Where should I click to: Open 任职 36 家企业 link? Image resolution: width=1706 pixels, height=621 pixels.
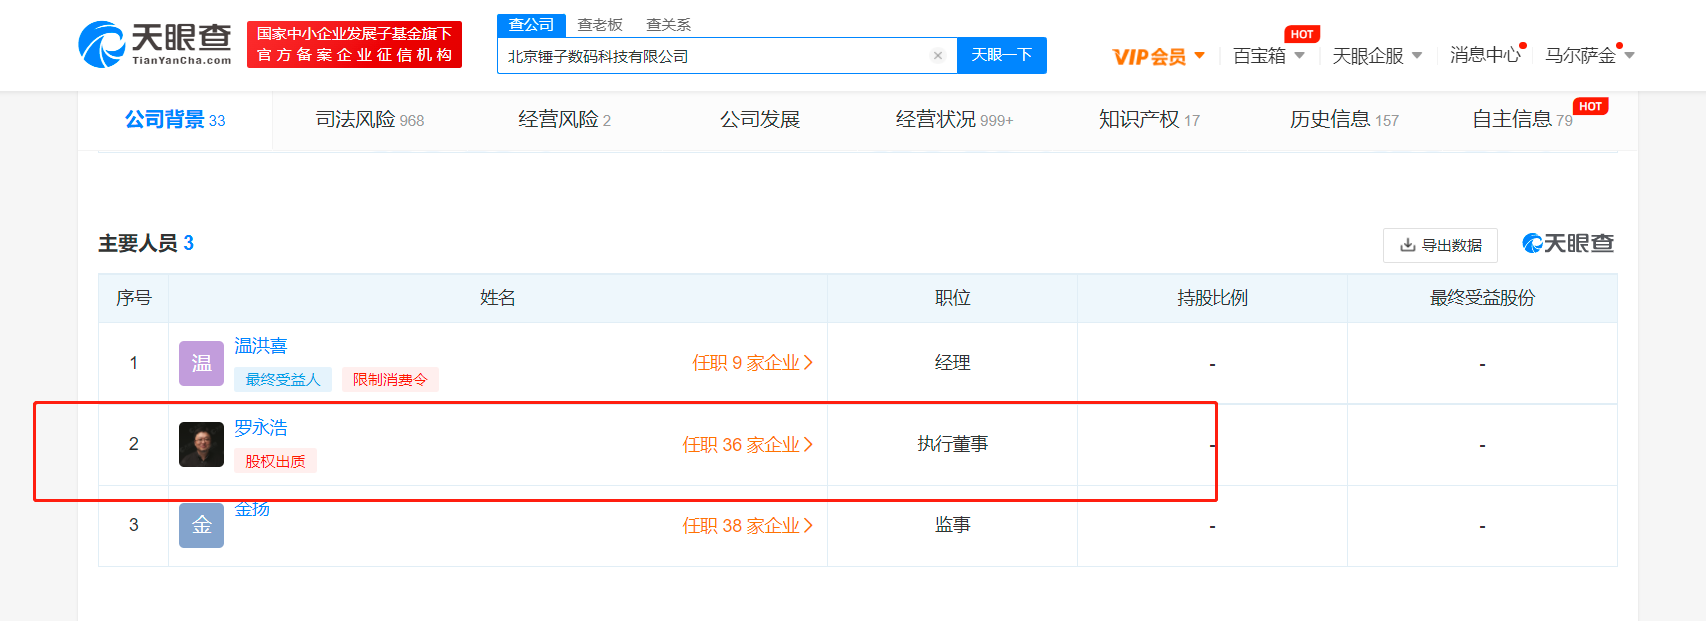(748, 445)
